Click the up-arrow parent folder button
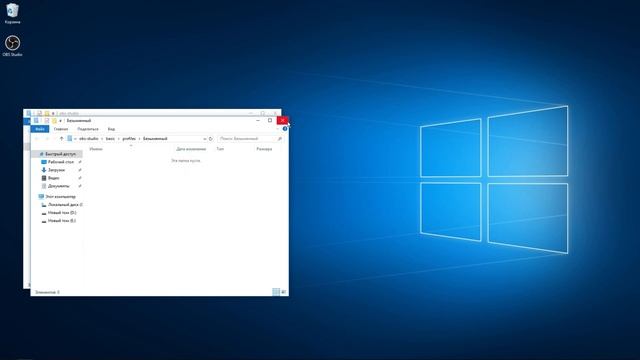Image resolution: width=640 pixels, height=360 pixels. 61,139
